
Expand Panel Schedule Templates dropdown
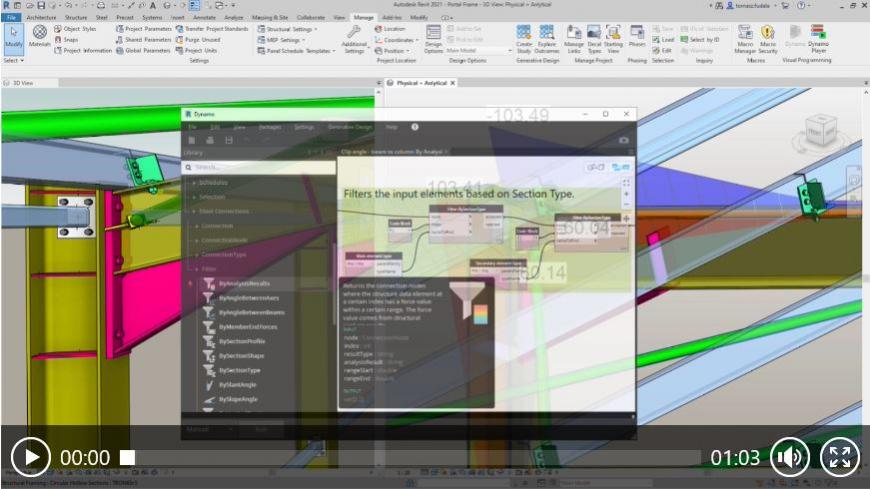click(296, 51)
